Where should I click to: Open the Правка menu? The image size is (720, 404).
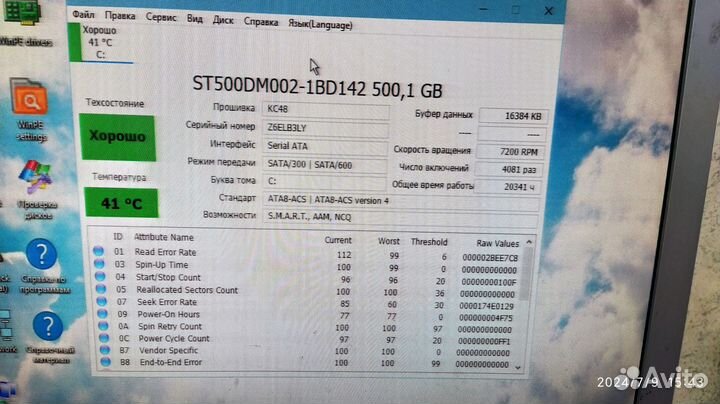pos(120,16)
